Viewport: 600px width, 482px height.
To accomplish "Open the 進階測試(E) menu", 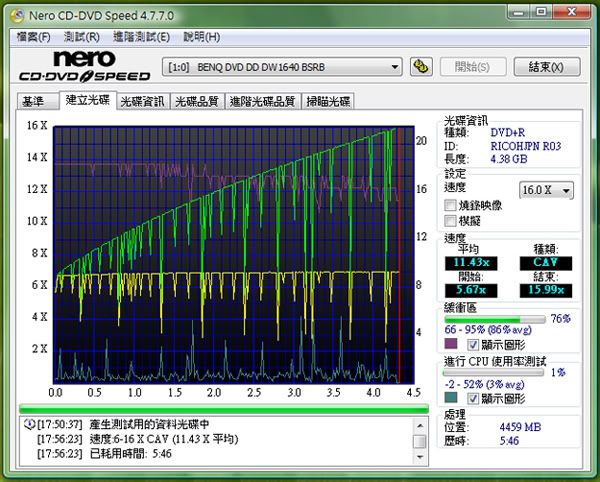I will click(x=142, y=37).
